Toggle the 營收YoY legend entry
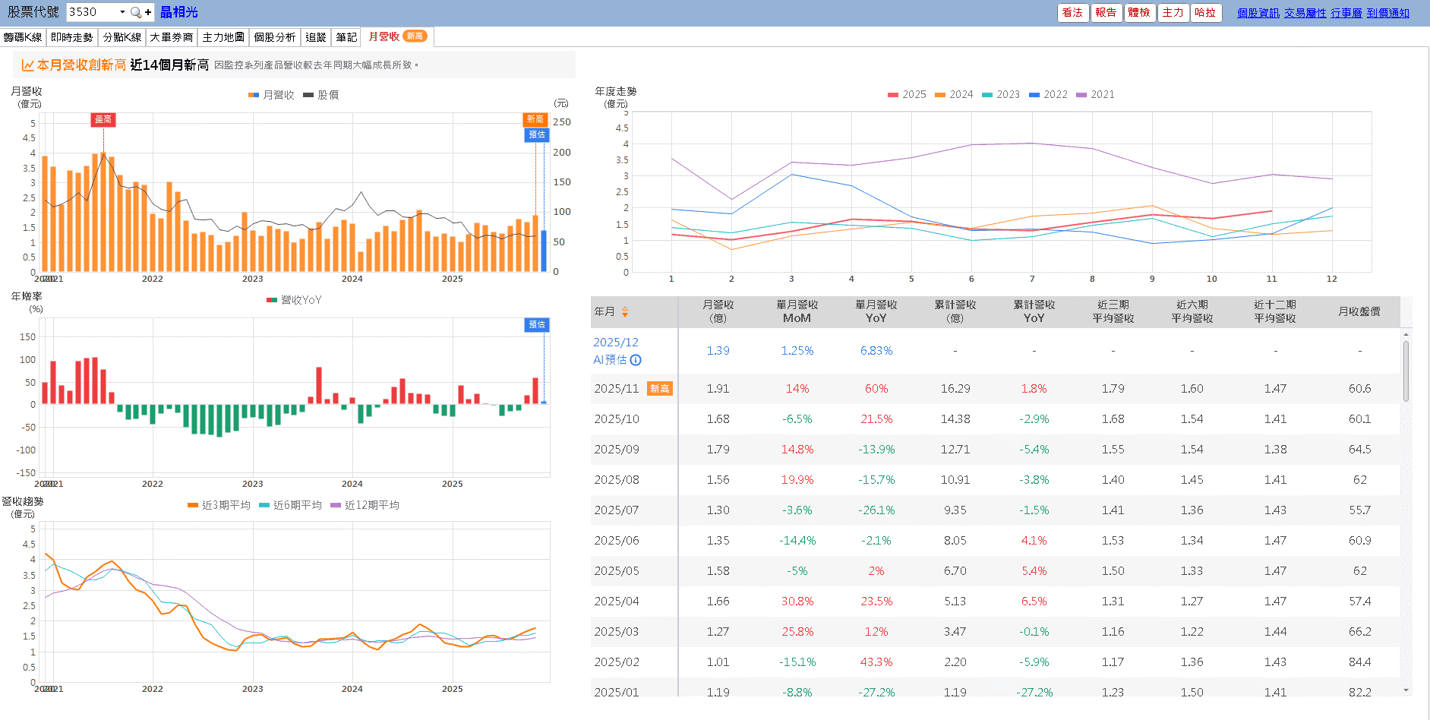 [294, 300]
